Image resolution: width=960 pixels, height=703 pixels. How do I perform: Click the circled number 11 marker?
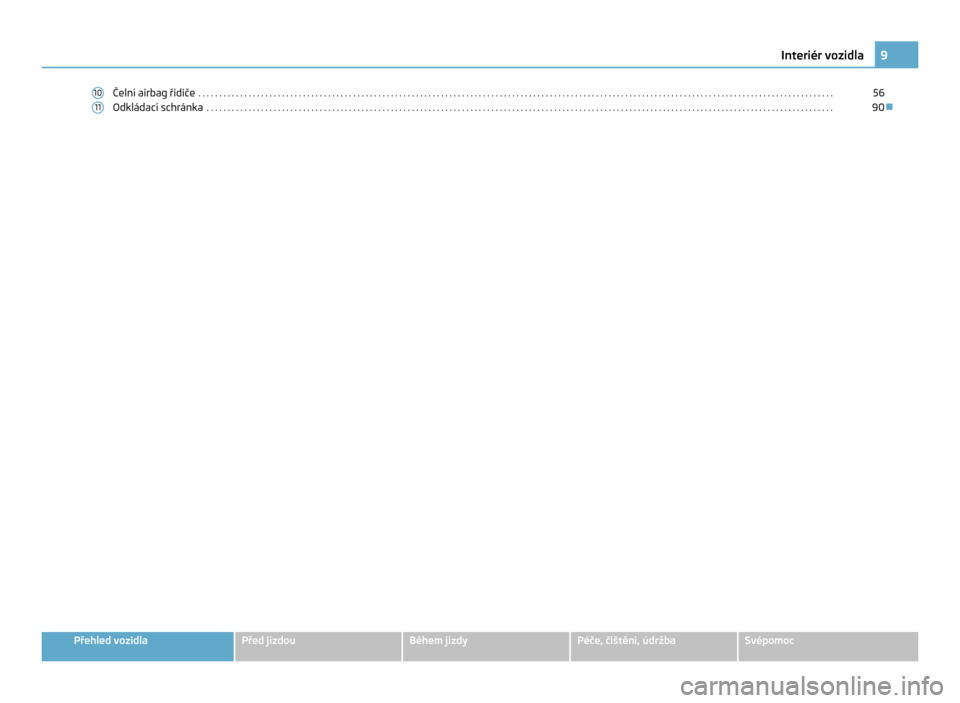(98, 107)
